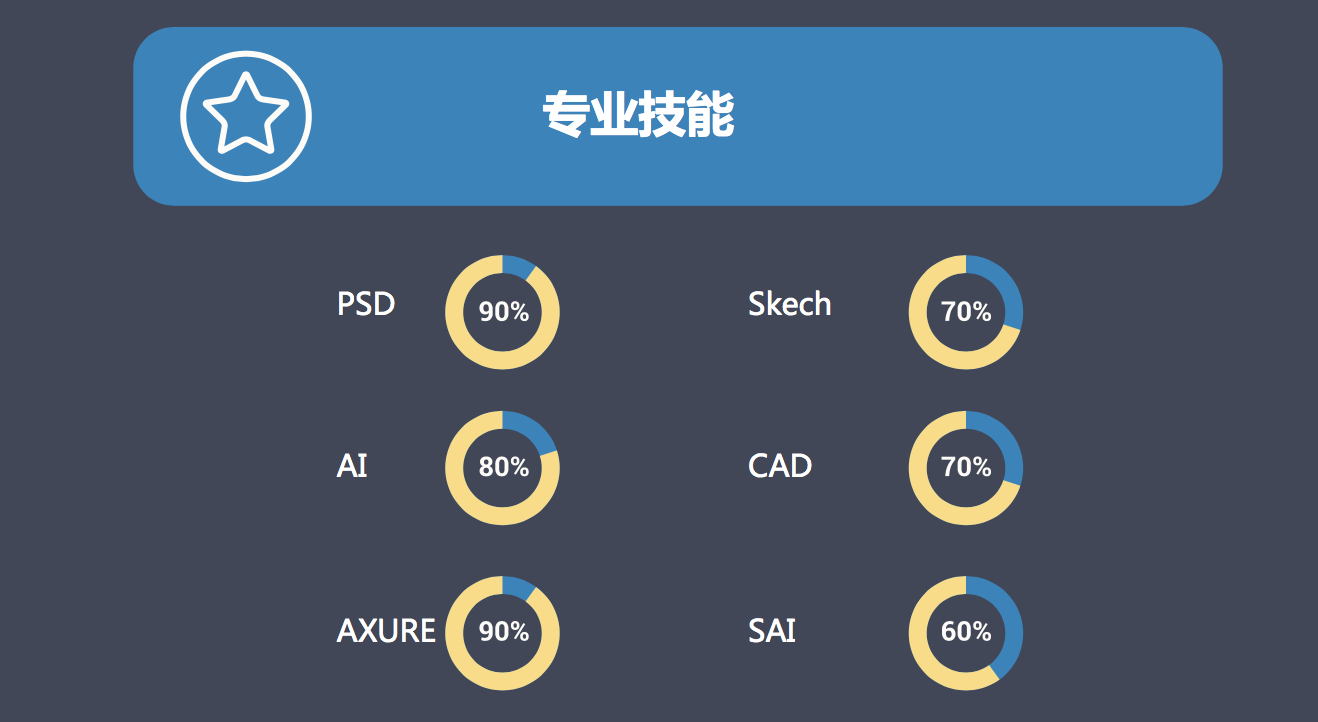Click the star icon in the header
This screenshot has width=1318, height=722.
point(246,116)
